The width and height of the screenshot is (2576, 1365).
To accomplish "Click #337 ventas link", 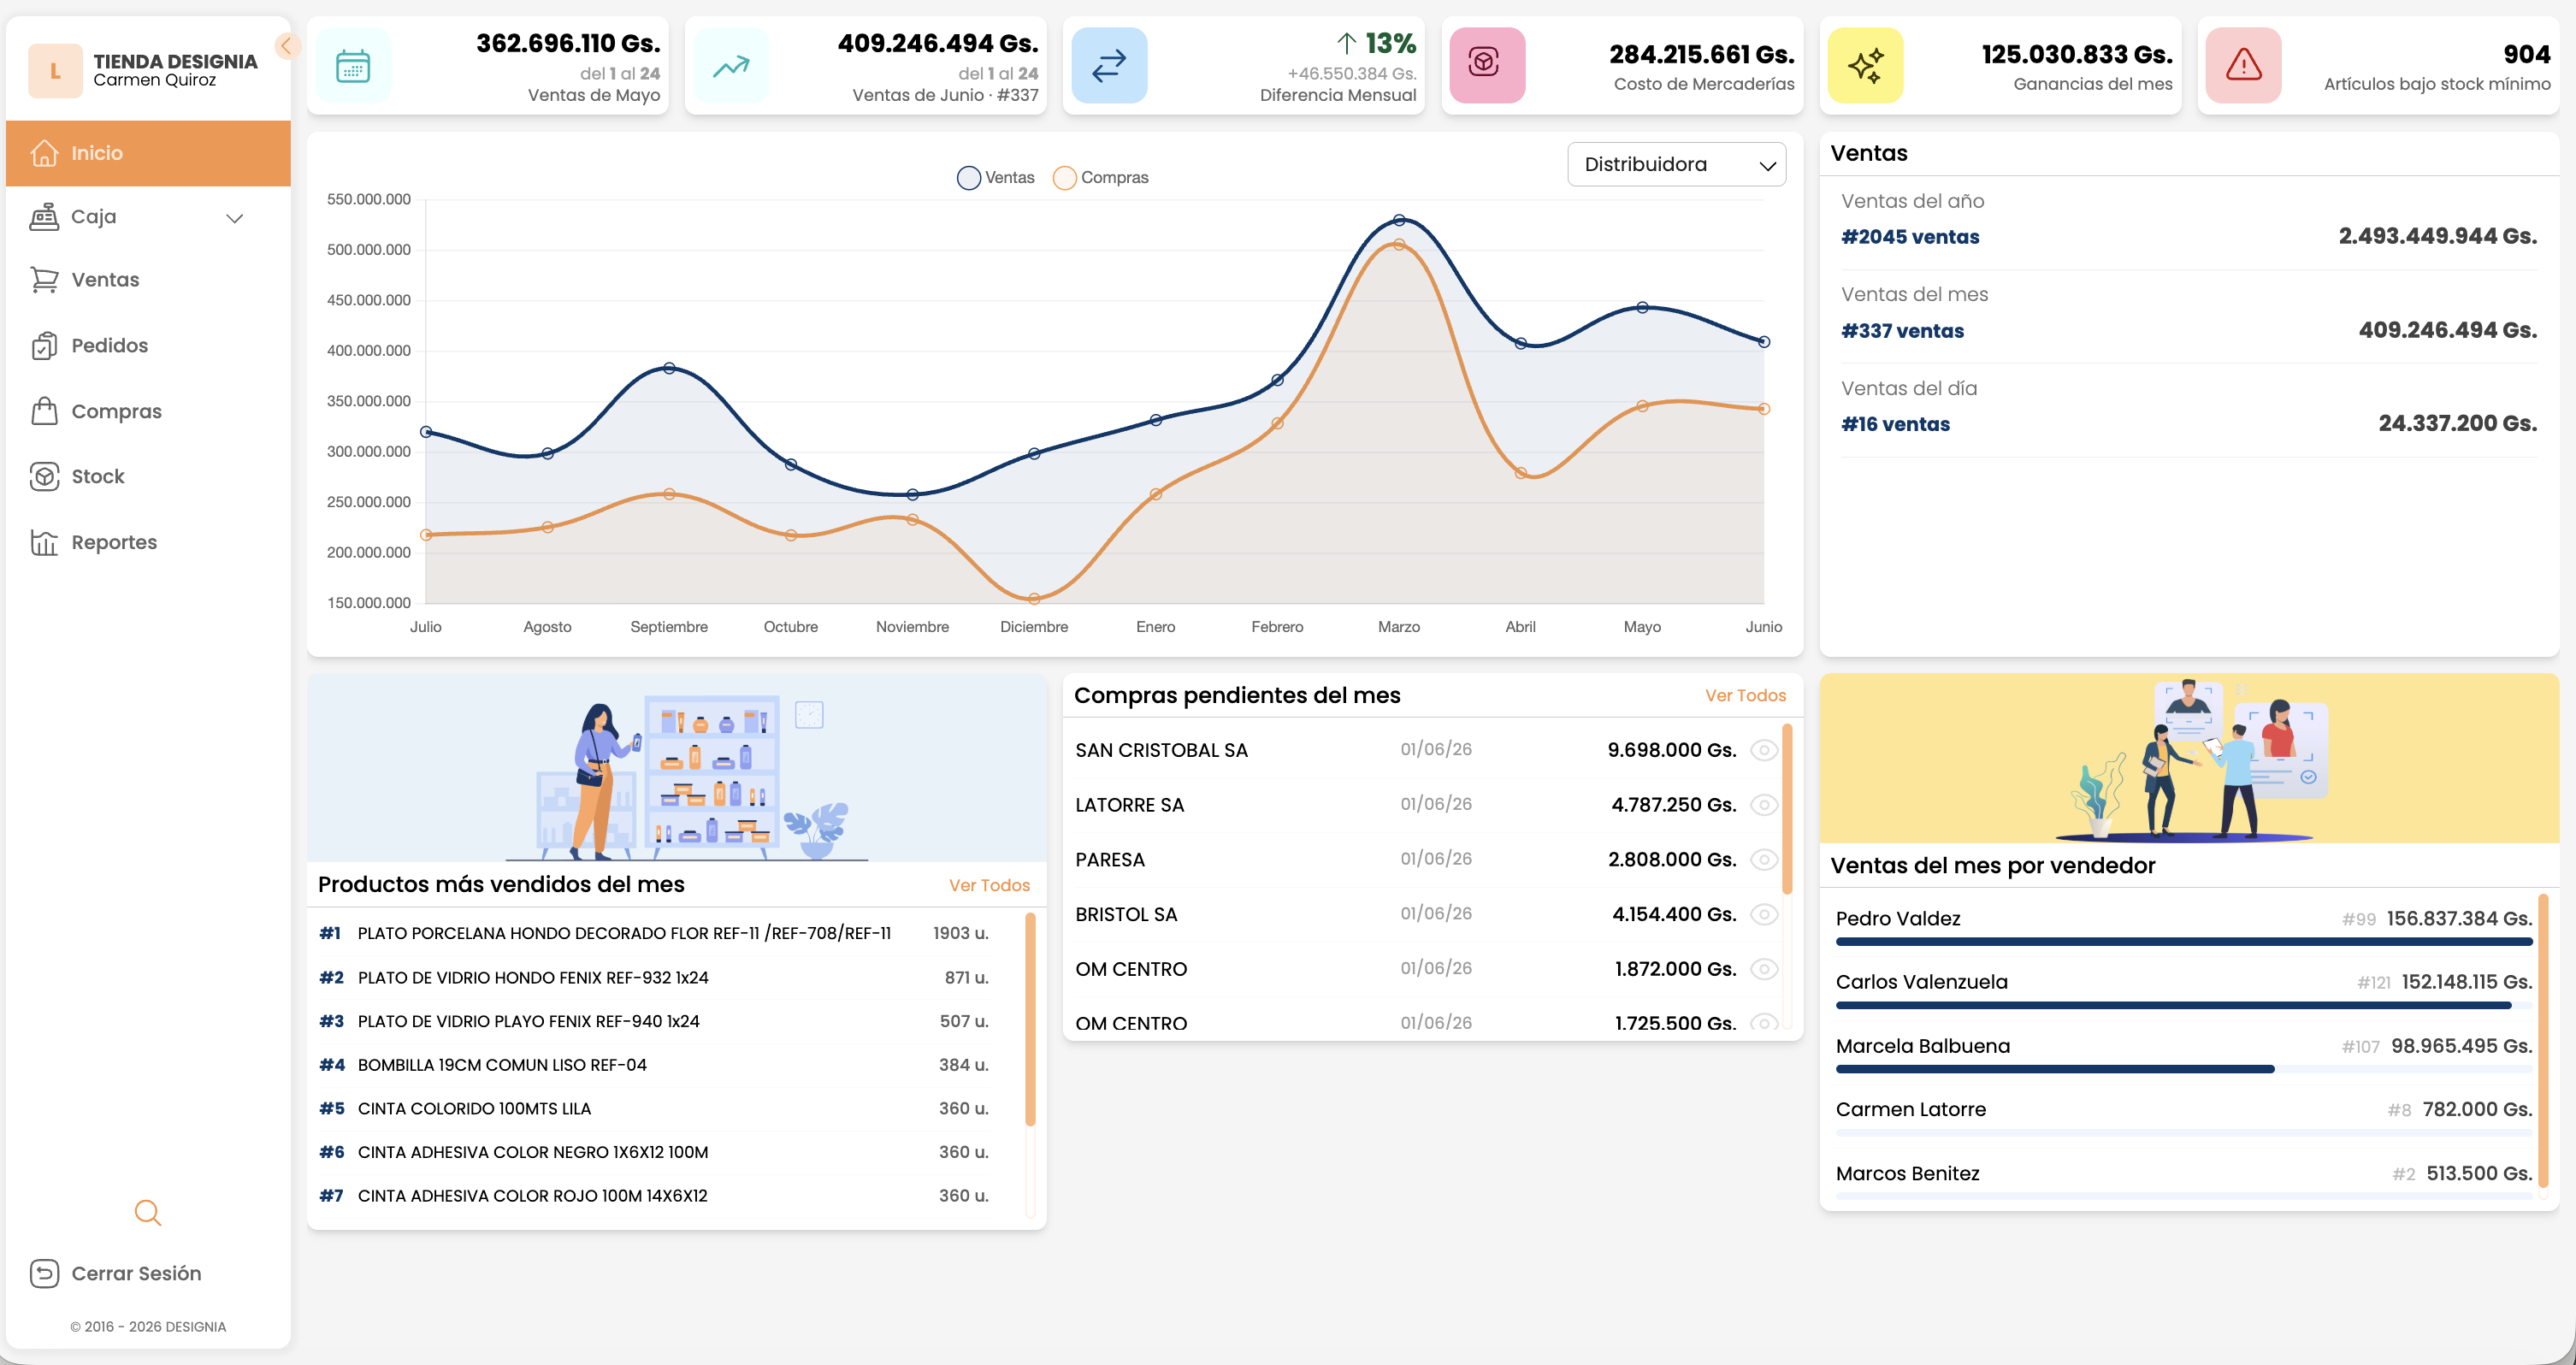I will pyautogui.click(x=1902, y=331).
